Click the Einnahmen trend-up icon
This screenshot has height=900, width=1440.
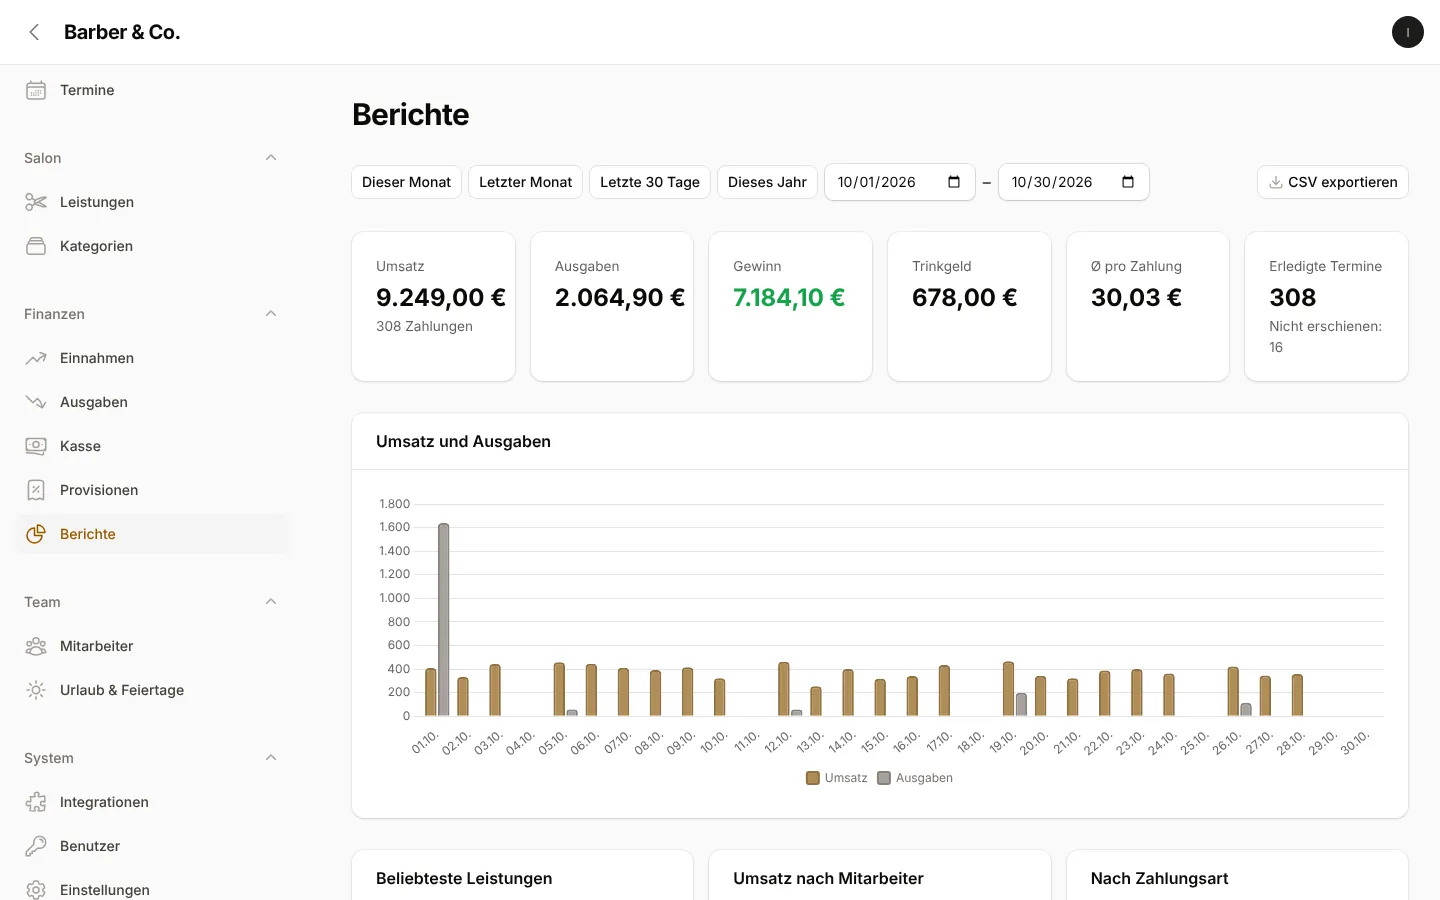36,358
